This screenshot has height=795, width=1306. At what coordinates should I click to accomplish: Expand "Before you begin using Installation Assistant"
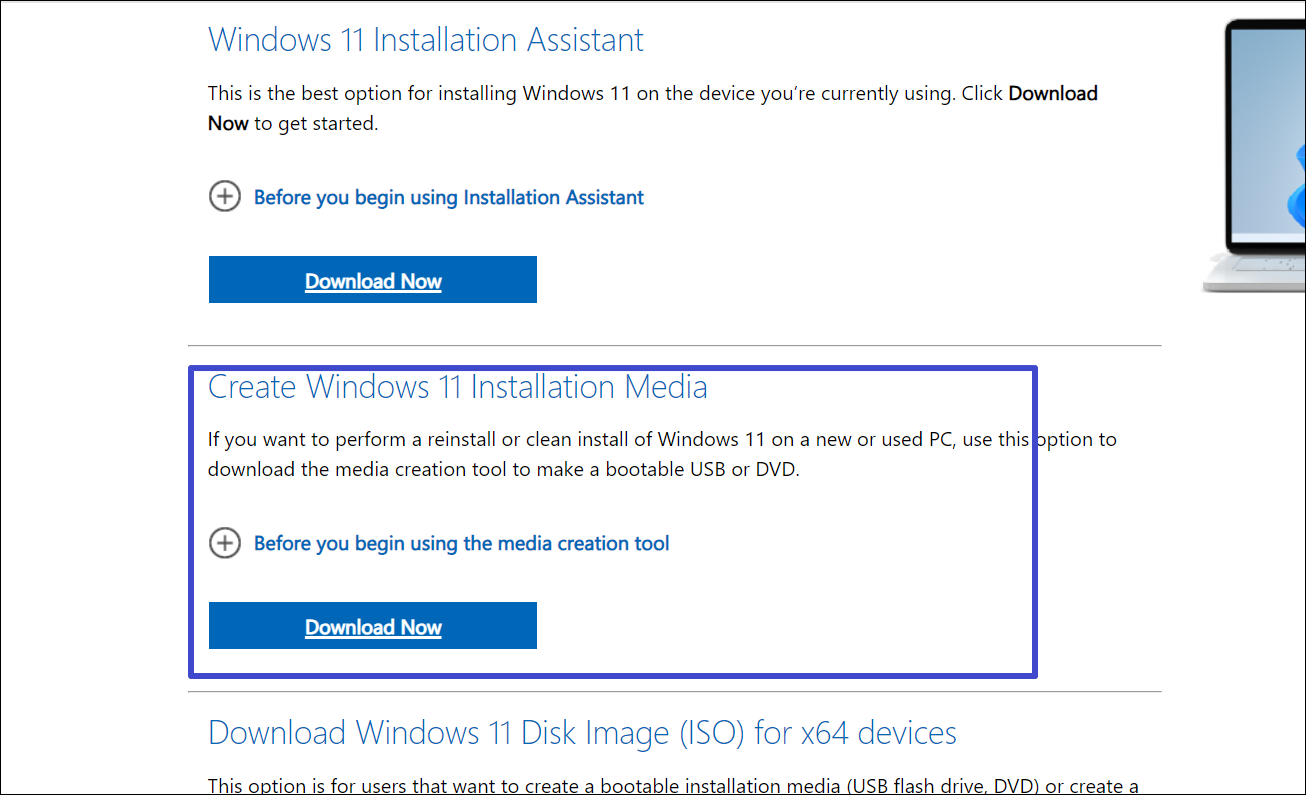448,197
